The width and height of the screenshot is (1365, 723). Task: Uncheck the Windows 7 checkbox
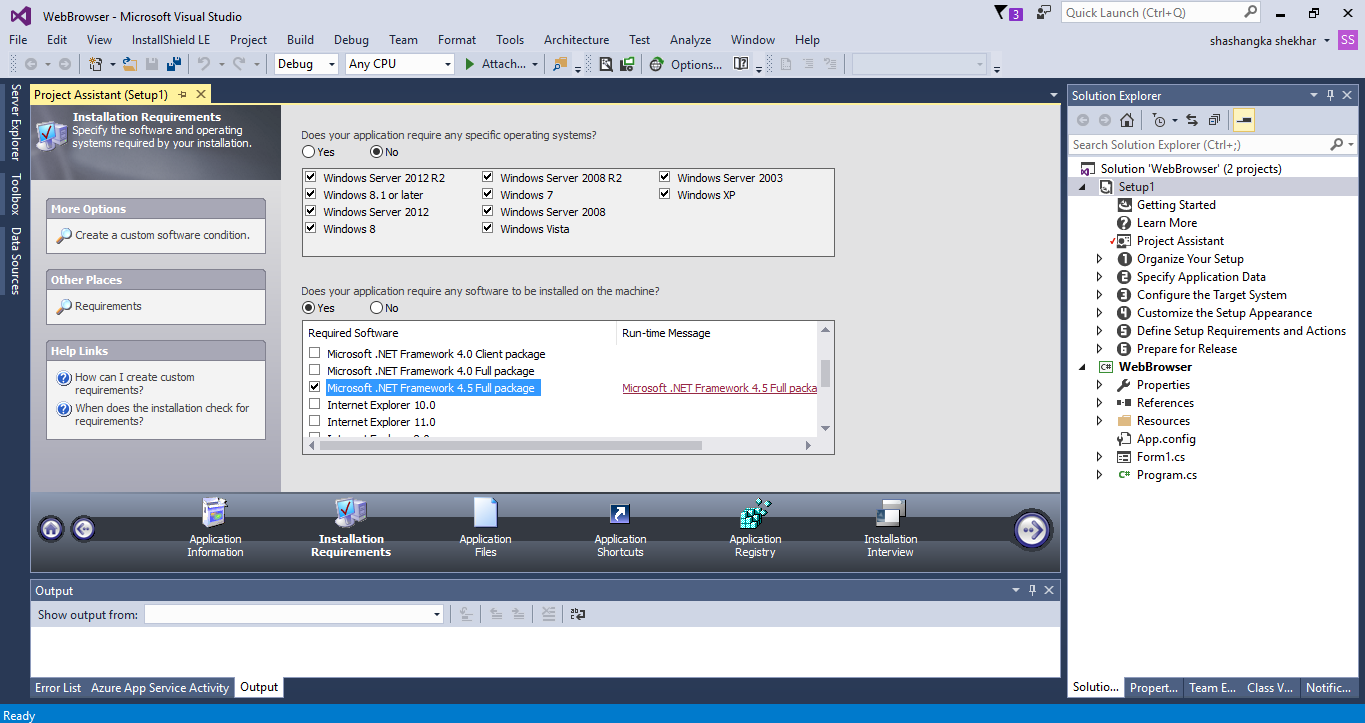point(487,195)
